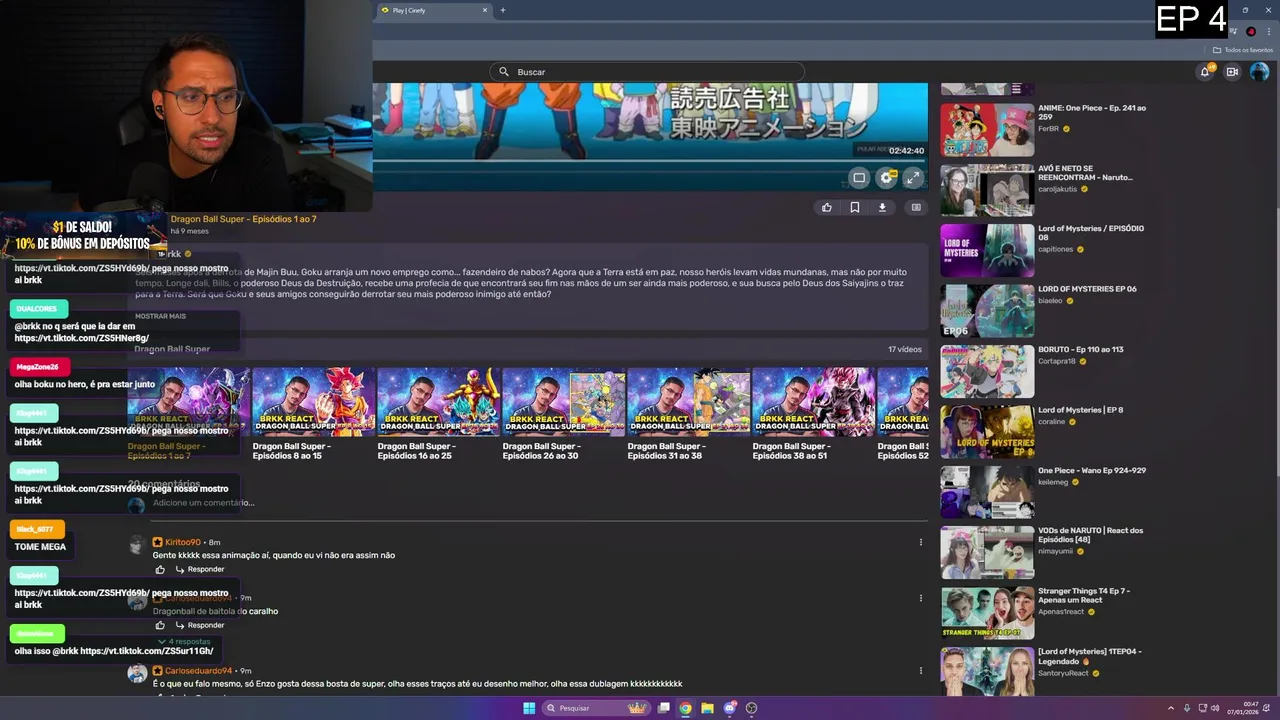Open Dragon Ball Super Episódios 8 ao 15

[314, 413]
